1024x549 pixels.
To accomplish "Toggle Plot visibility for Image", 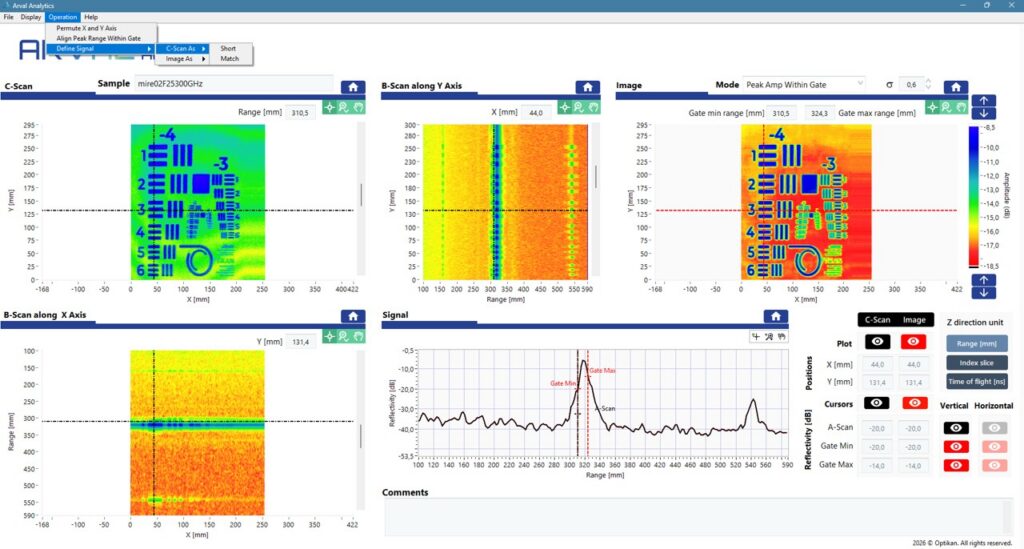I will (x=913, y=341).
